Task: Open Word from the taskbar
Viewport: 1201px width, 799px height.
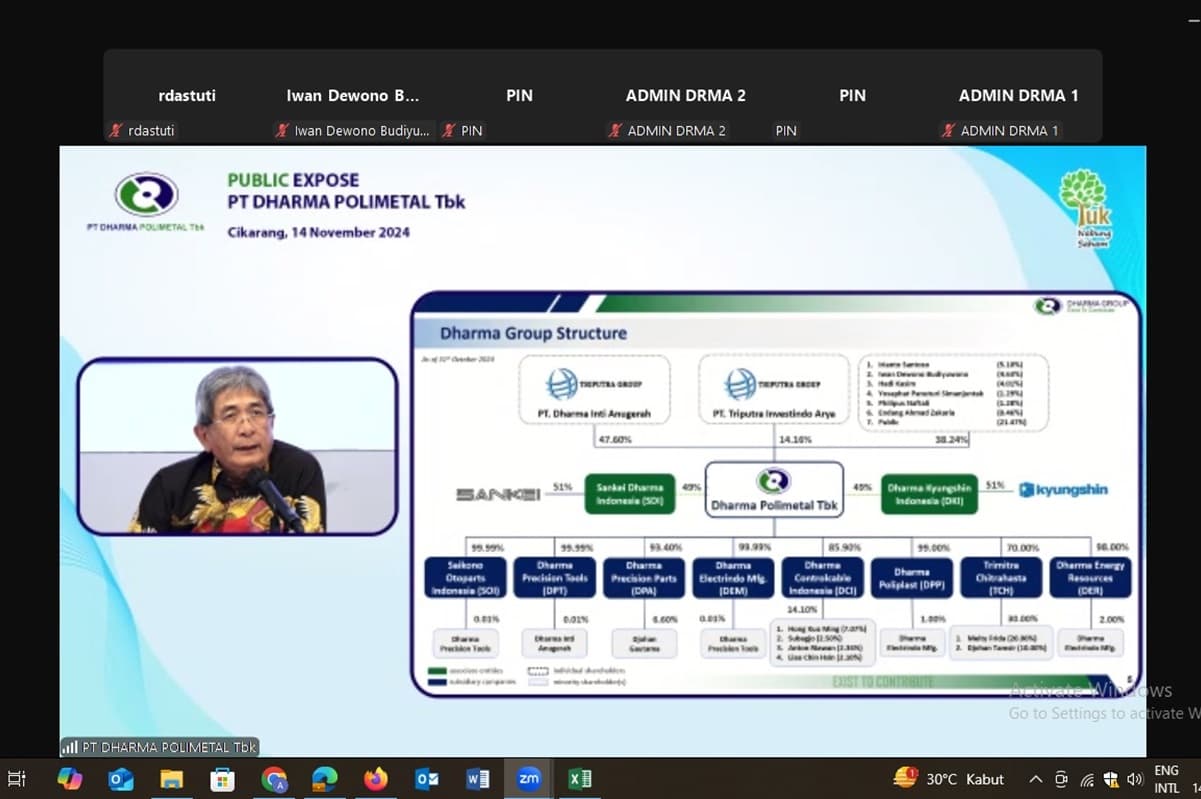Action: click(x=478, y=779)
